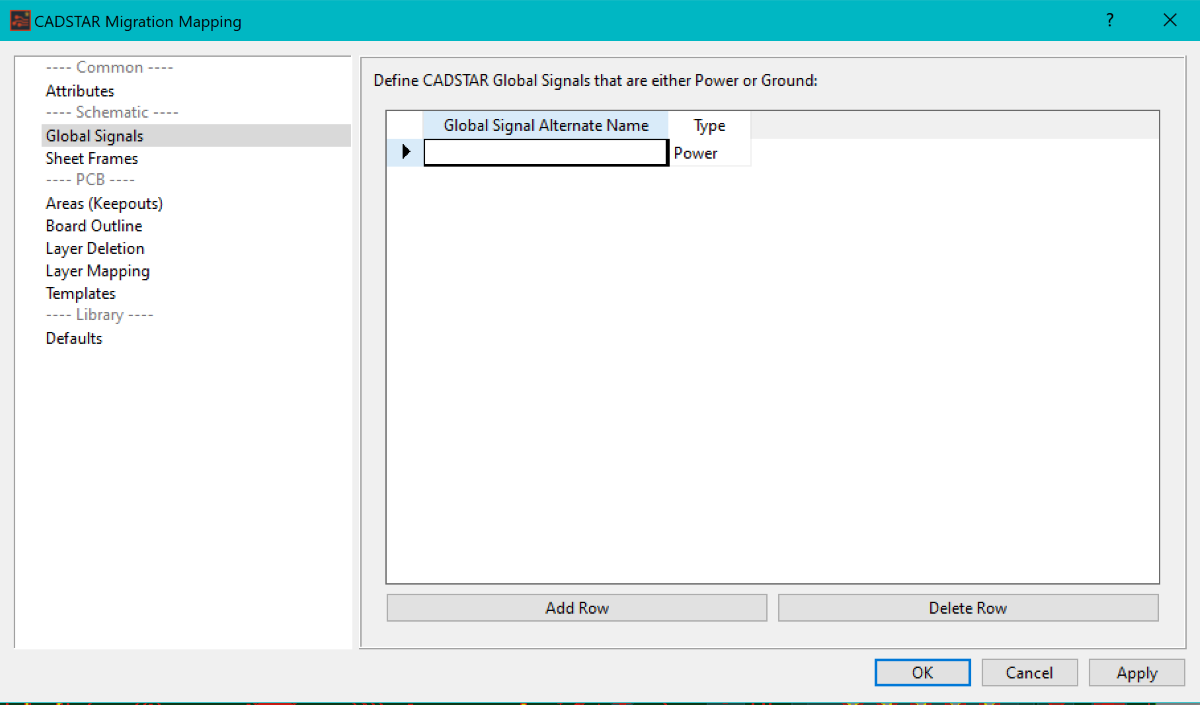Confirm with the OK button
The height and width of the screenshot is (705, 1200).
pyautogui.click(x=922, y=673)
